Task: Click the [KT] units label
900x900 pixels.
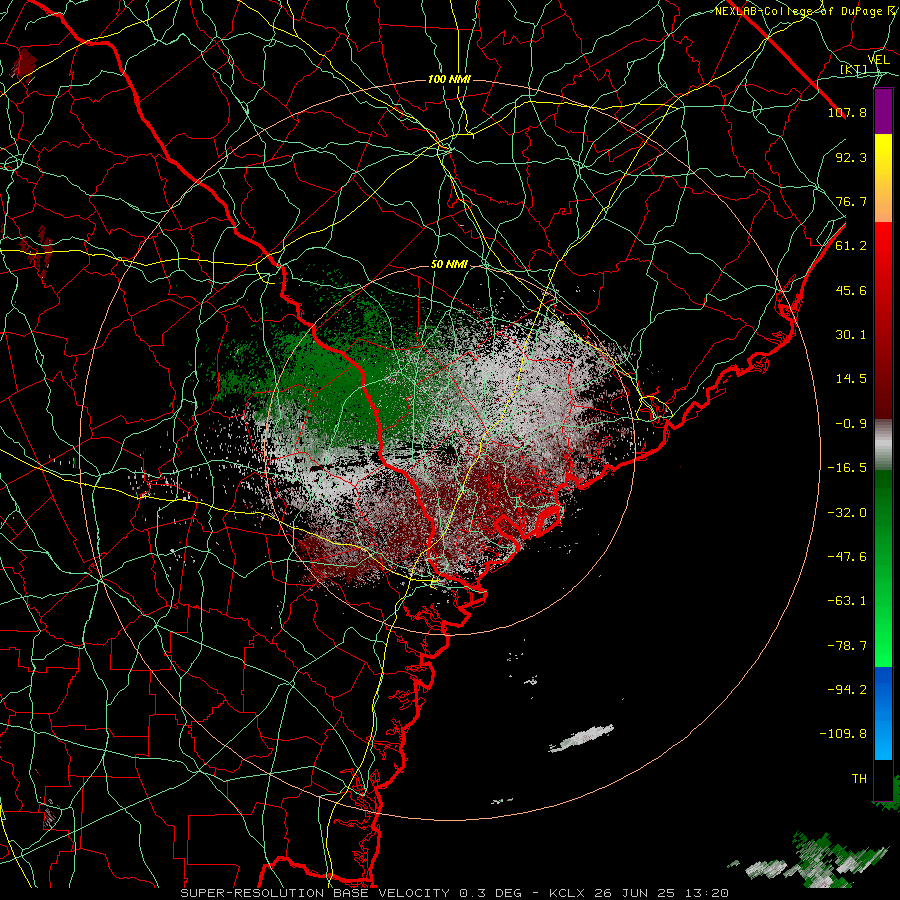Action: (854, 69)
